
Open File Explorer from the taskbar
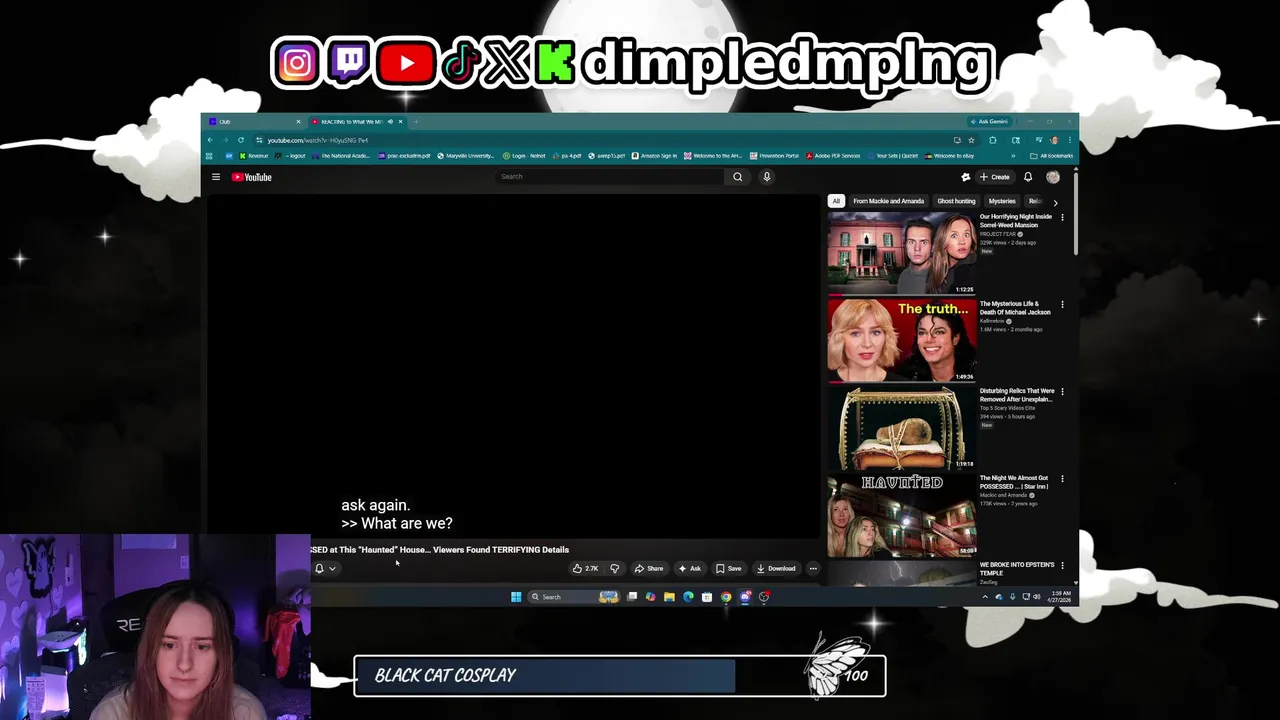pyautogui.click(x=669, y=597)
